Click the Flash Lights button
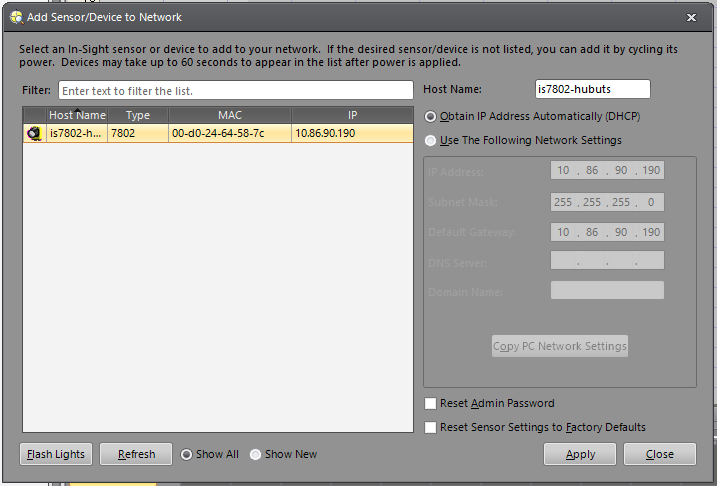This screenshot has height=486, width=717. [56, 454]
